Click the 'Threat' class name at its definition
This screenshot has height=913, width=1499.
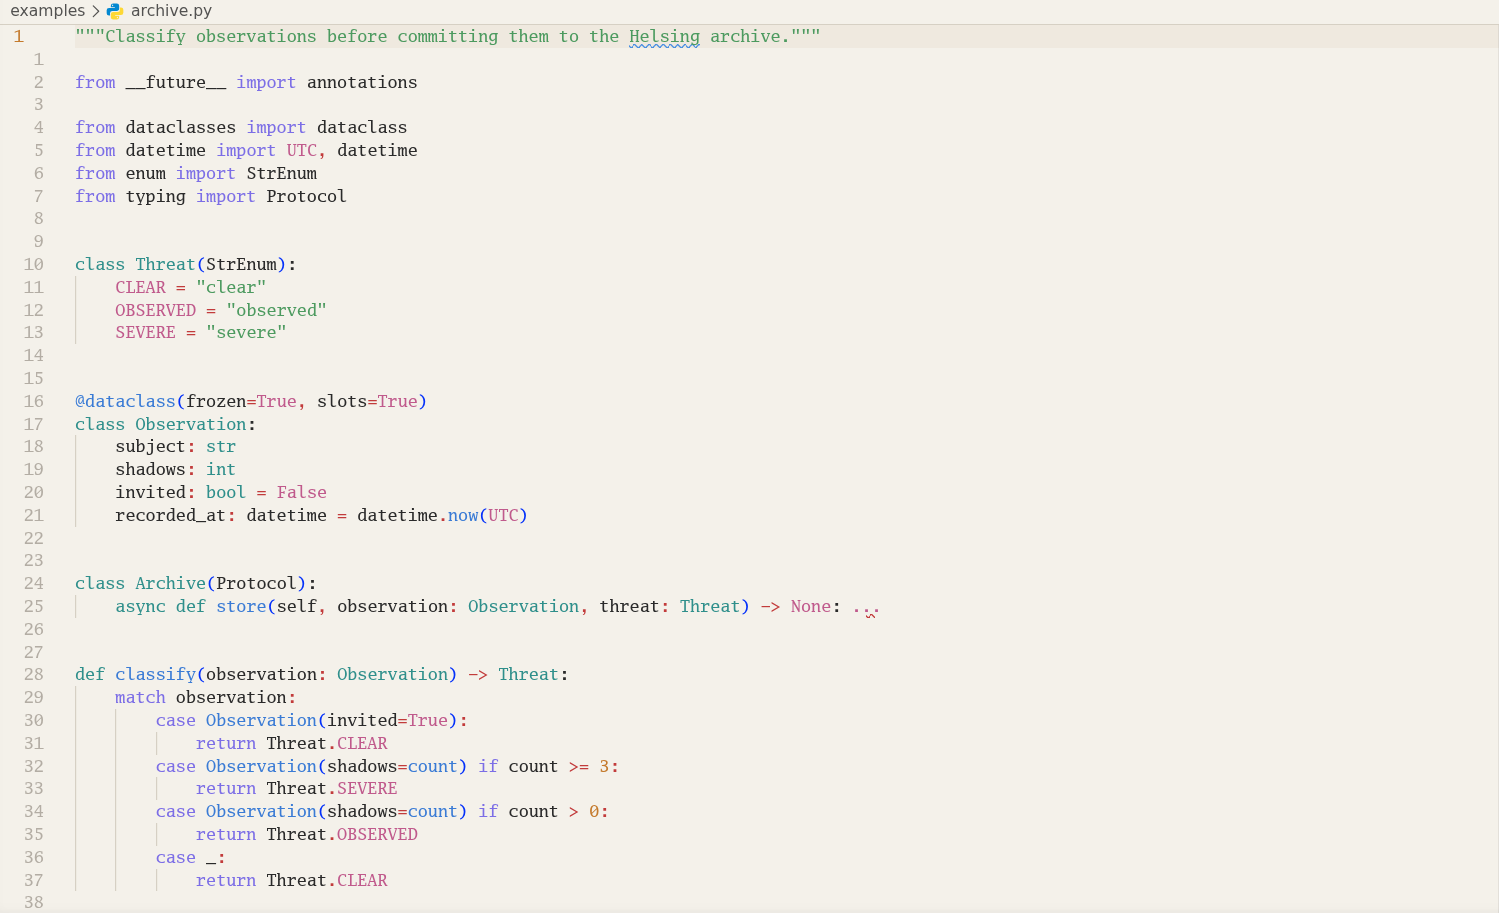point(166,265)
